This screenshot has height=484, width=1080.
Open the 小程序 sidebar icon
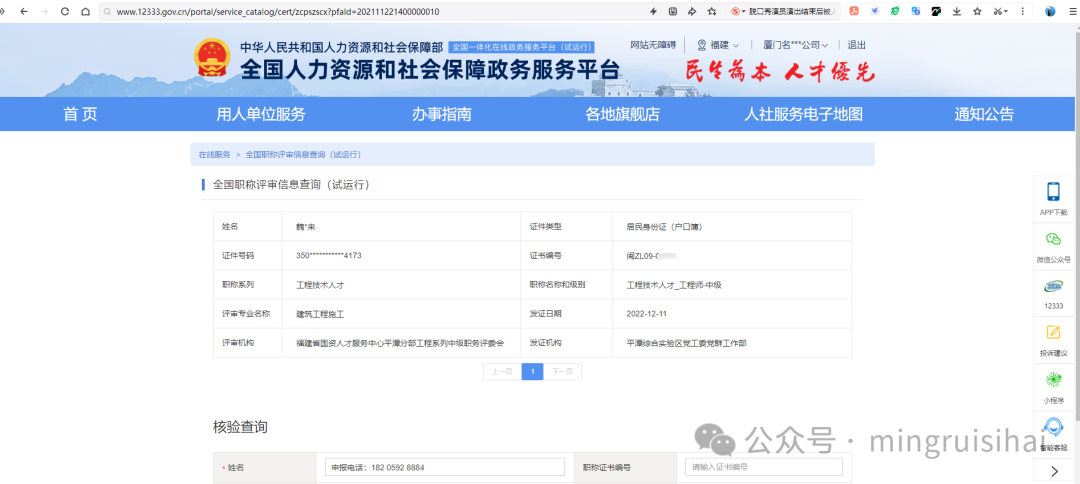coord(1053,388)
